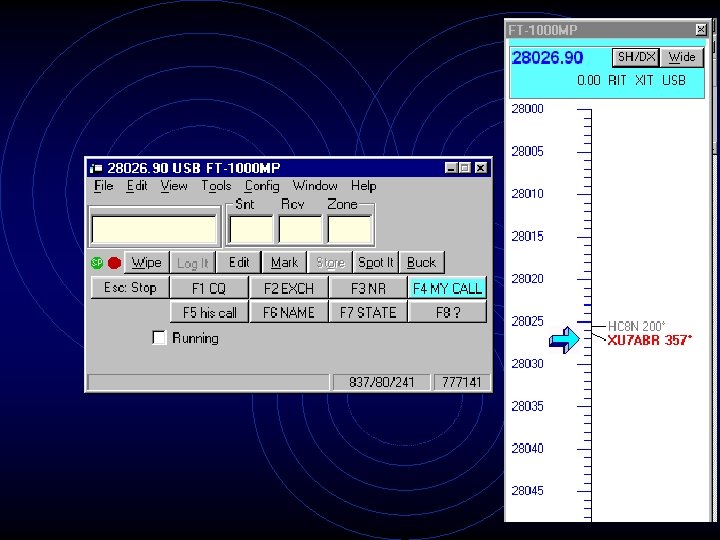Click the F1 CQ button
The width and height of the screenshot is (720, 540).
pyautogui.click(x=209, y=288)
